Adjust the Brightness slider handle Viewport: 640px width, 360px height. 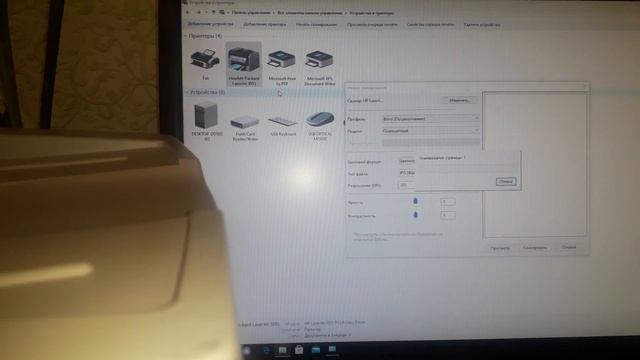[x=416, y=201]
